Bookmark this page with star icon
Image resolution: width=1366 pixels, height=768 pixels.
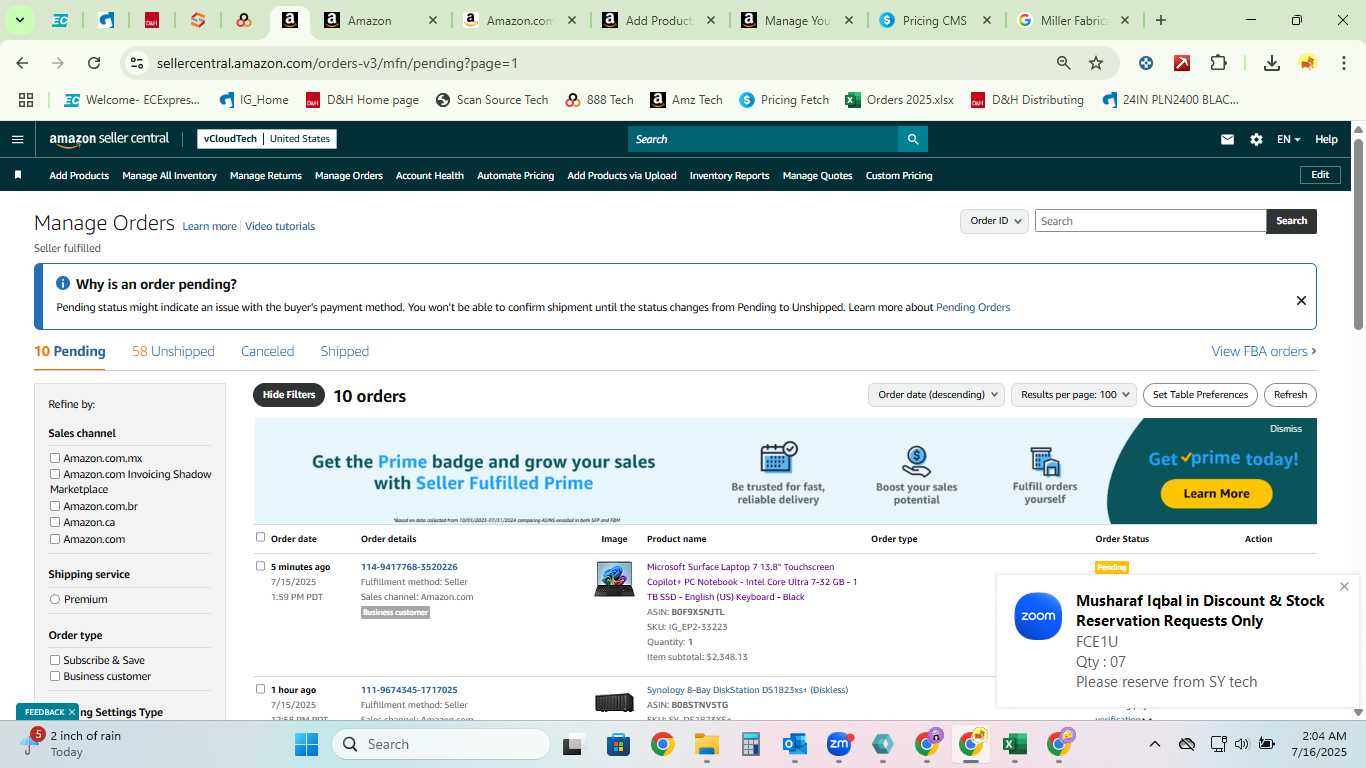(x=1096, y=63)
